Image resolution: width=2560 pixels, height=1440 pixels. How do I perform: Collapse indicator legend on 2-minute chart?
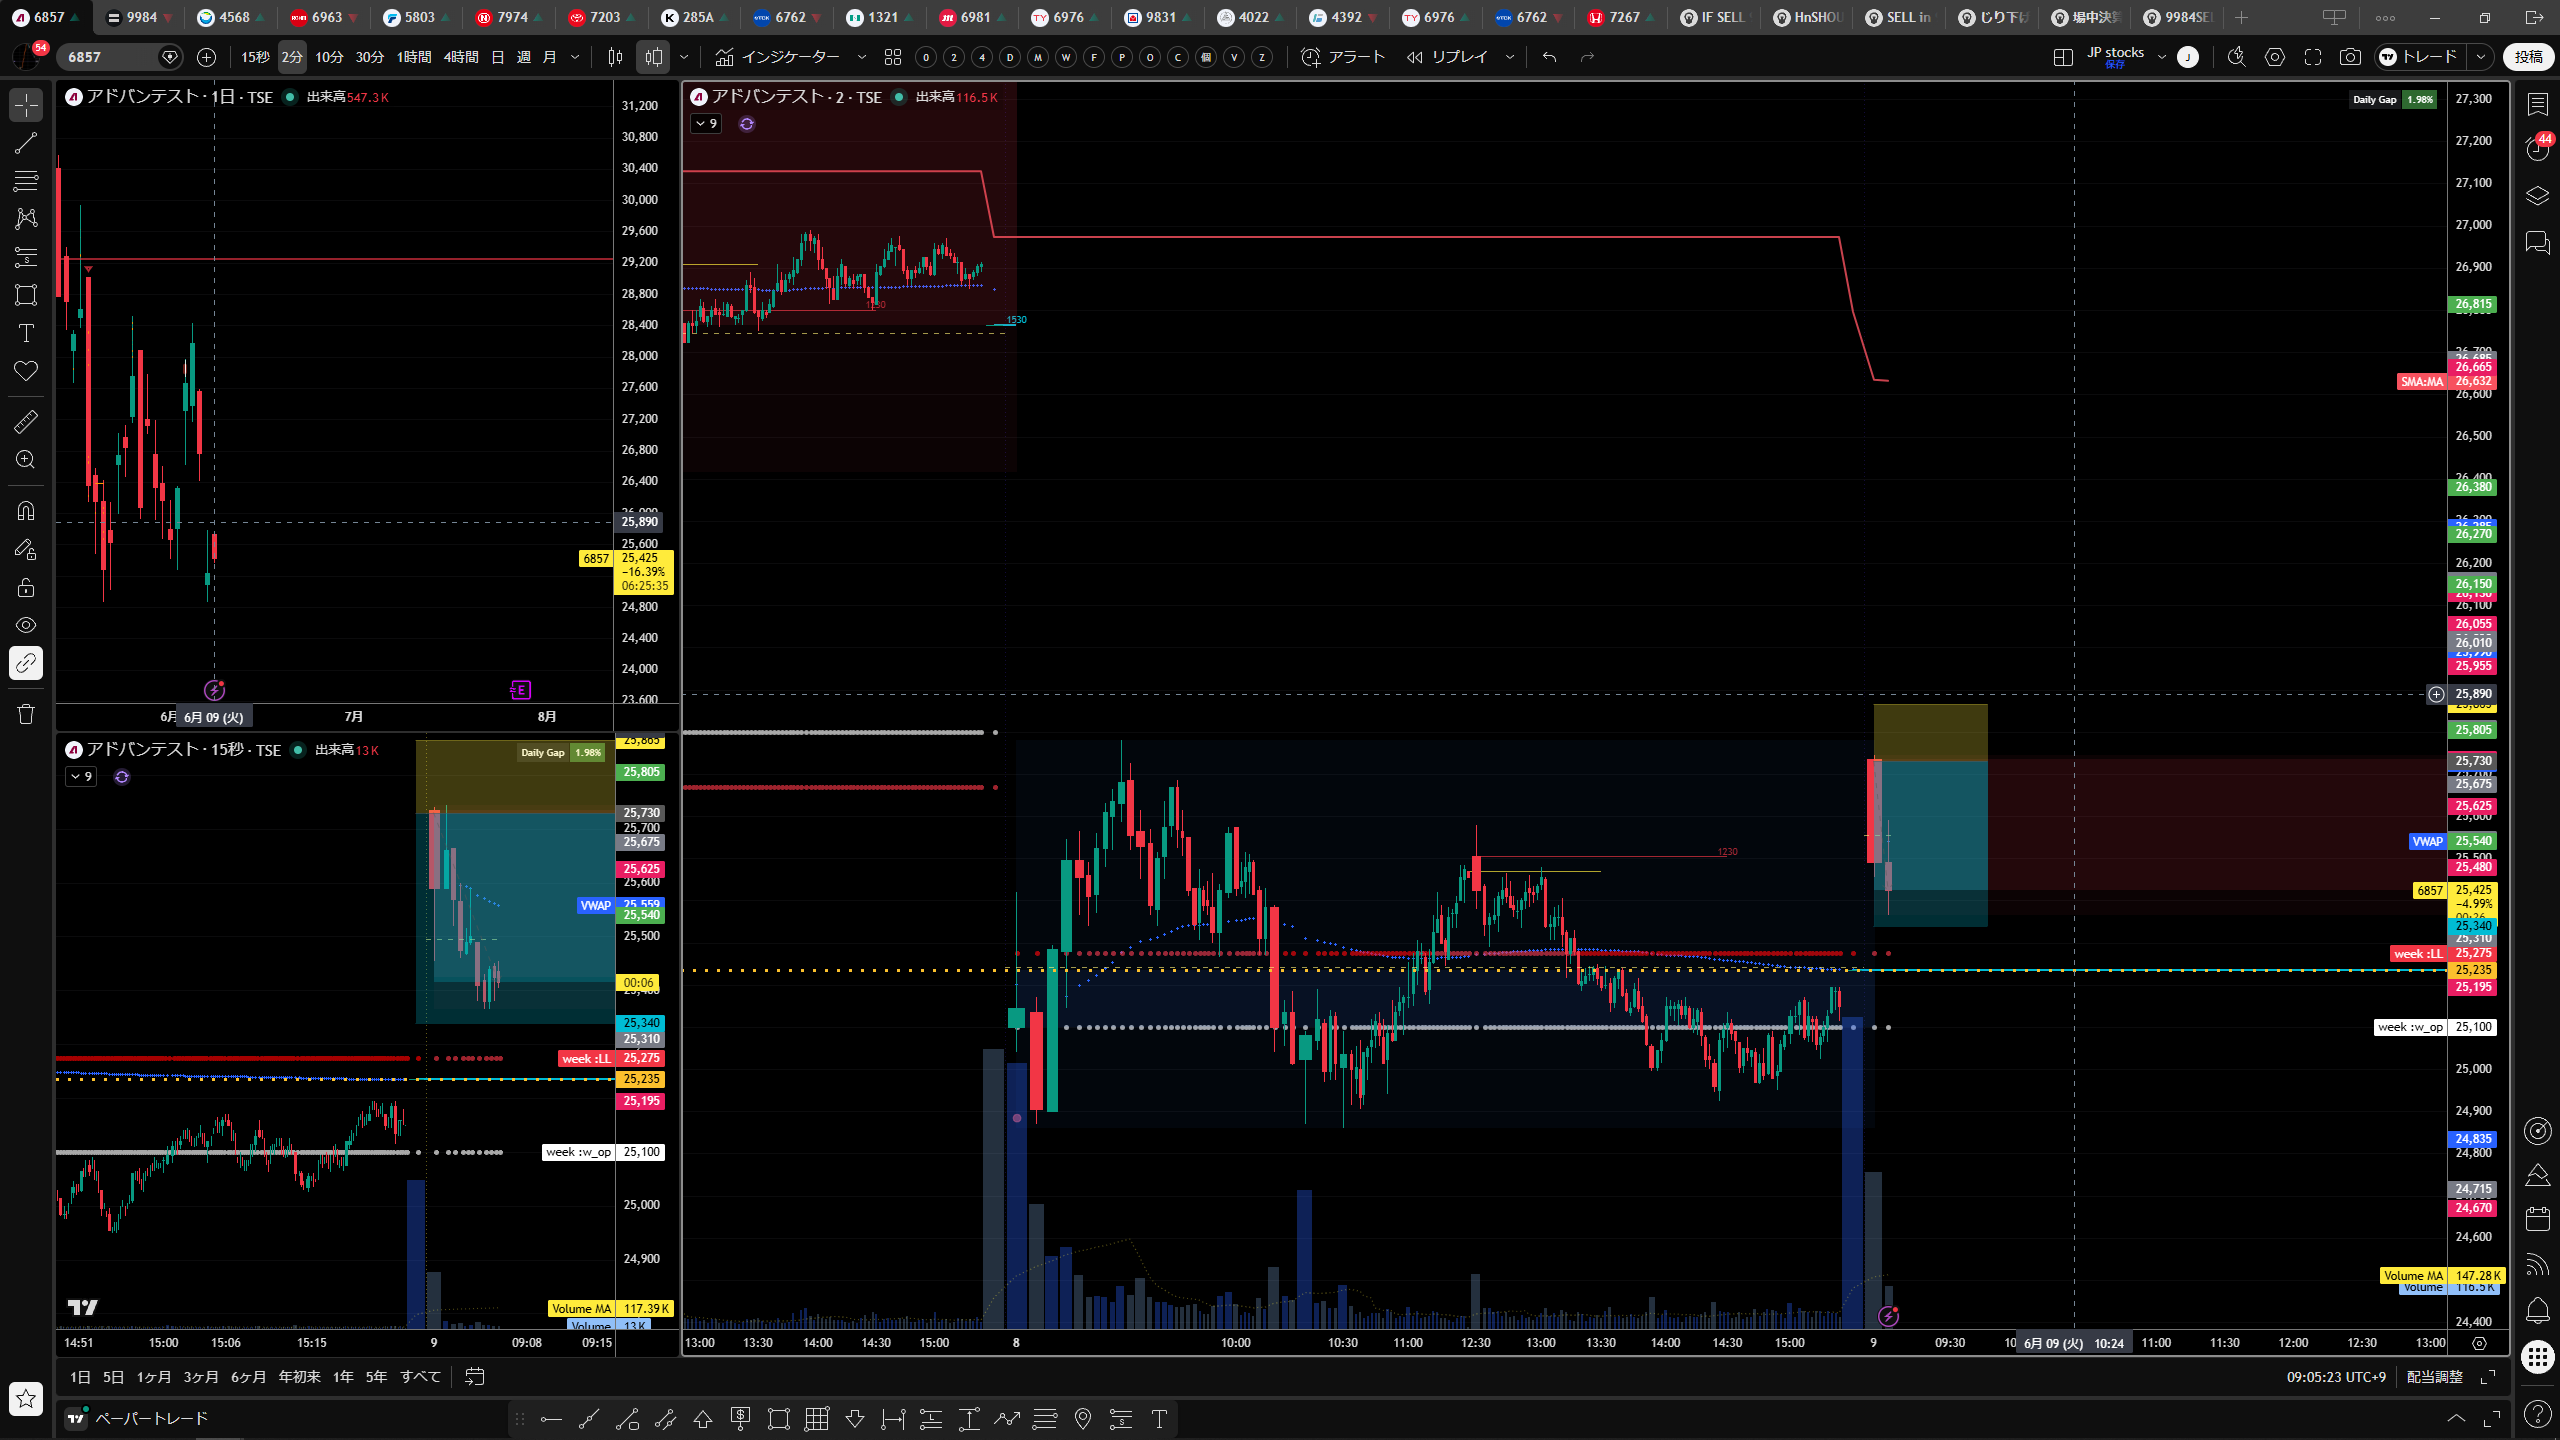click(x=706, y=124)
